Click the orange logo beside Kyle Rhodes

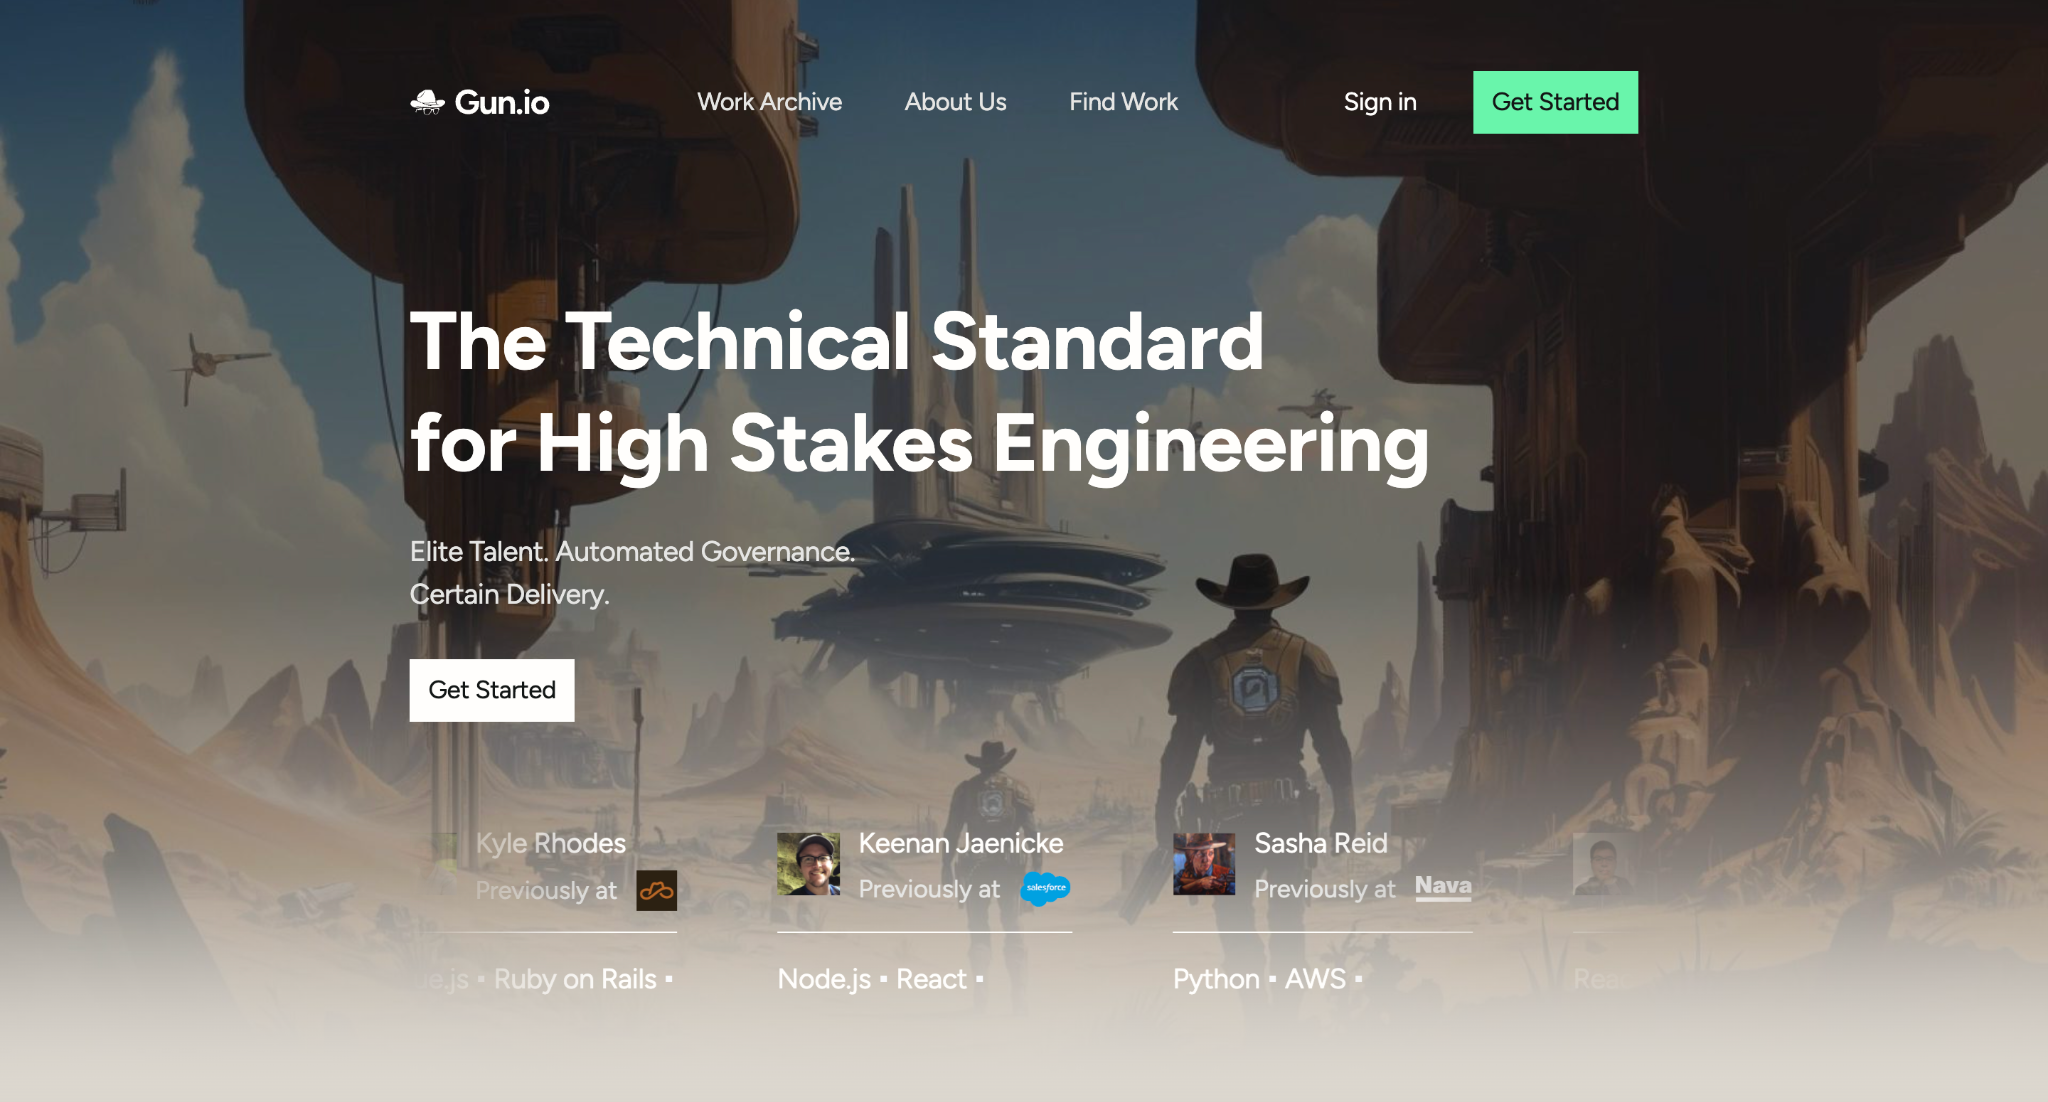pos(656,890)
